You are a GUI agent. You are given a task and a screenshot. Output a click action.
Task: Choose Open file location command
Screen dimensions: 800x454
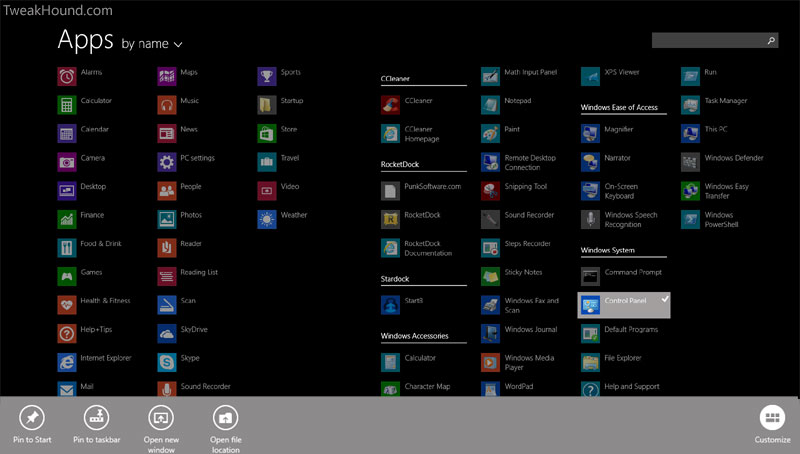[x=226, y=430]
